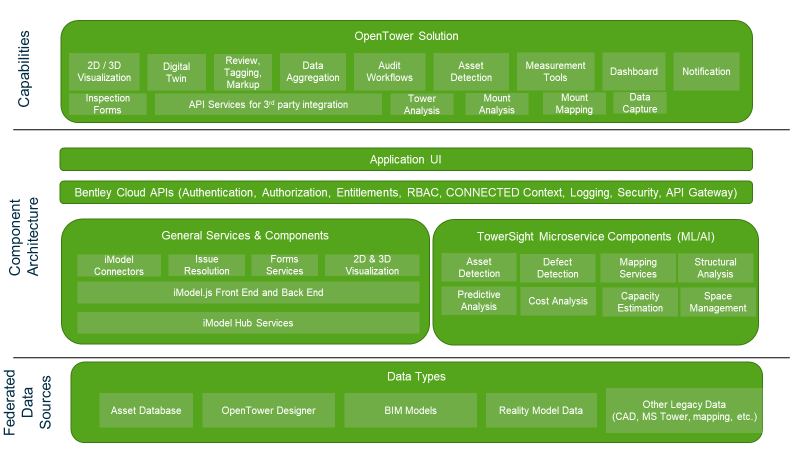Image resolution: width=800 pixels, height=450 pixels.
Task: Click the Capacity Estimation box
Action: pyautogui.click(x=640, y=302)
